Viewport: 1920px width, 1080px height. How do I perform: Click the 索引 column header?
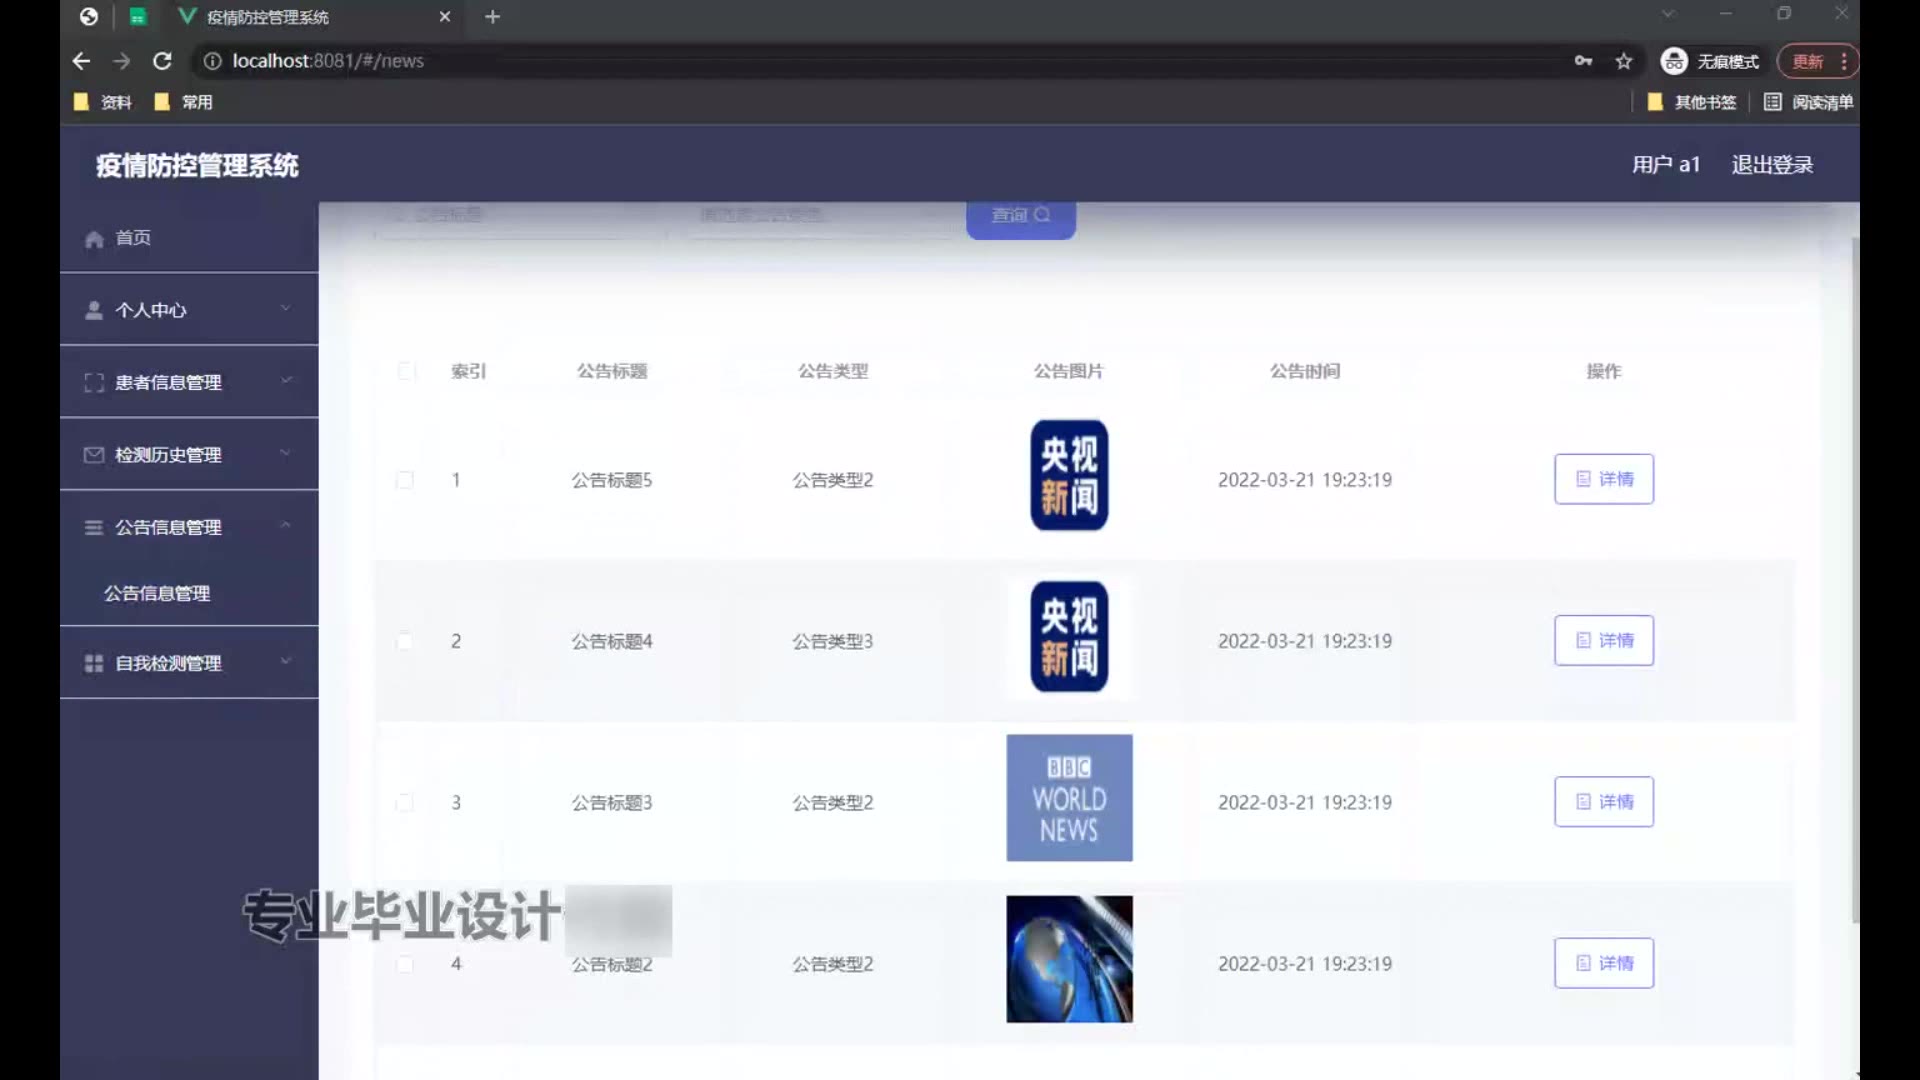468,371
